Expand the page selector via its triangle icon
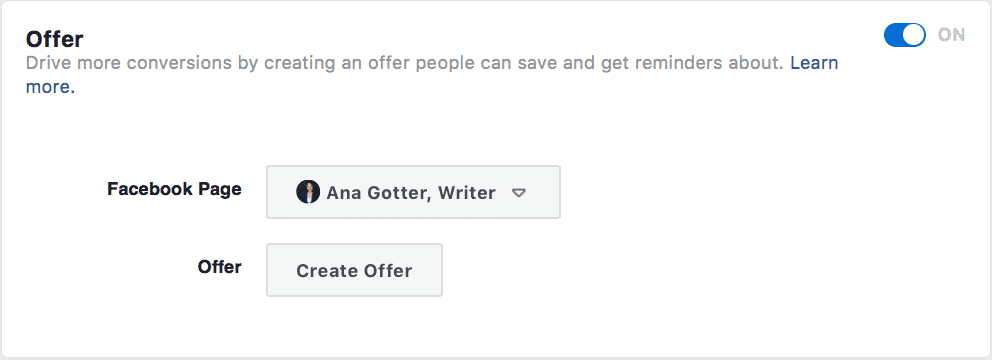Viewport: 992px width, 360px height. coord(519,193)
